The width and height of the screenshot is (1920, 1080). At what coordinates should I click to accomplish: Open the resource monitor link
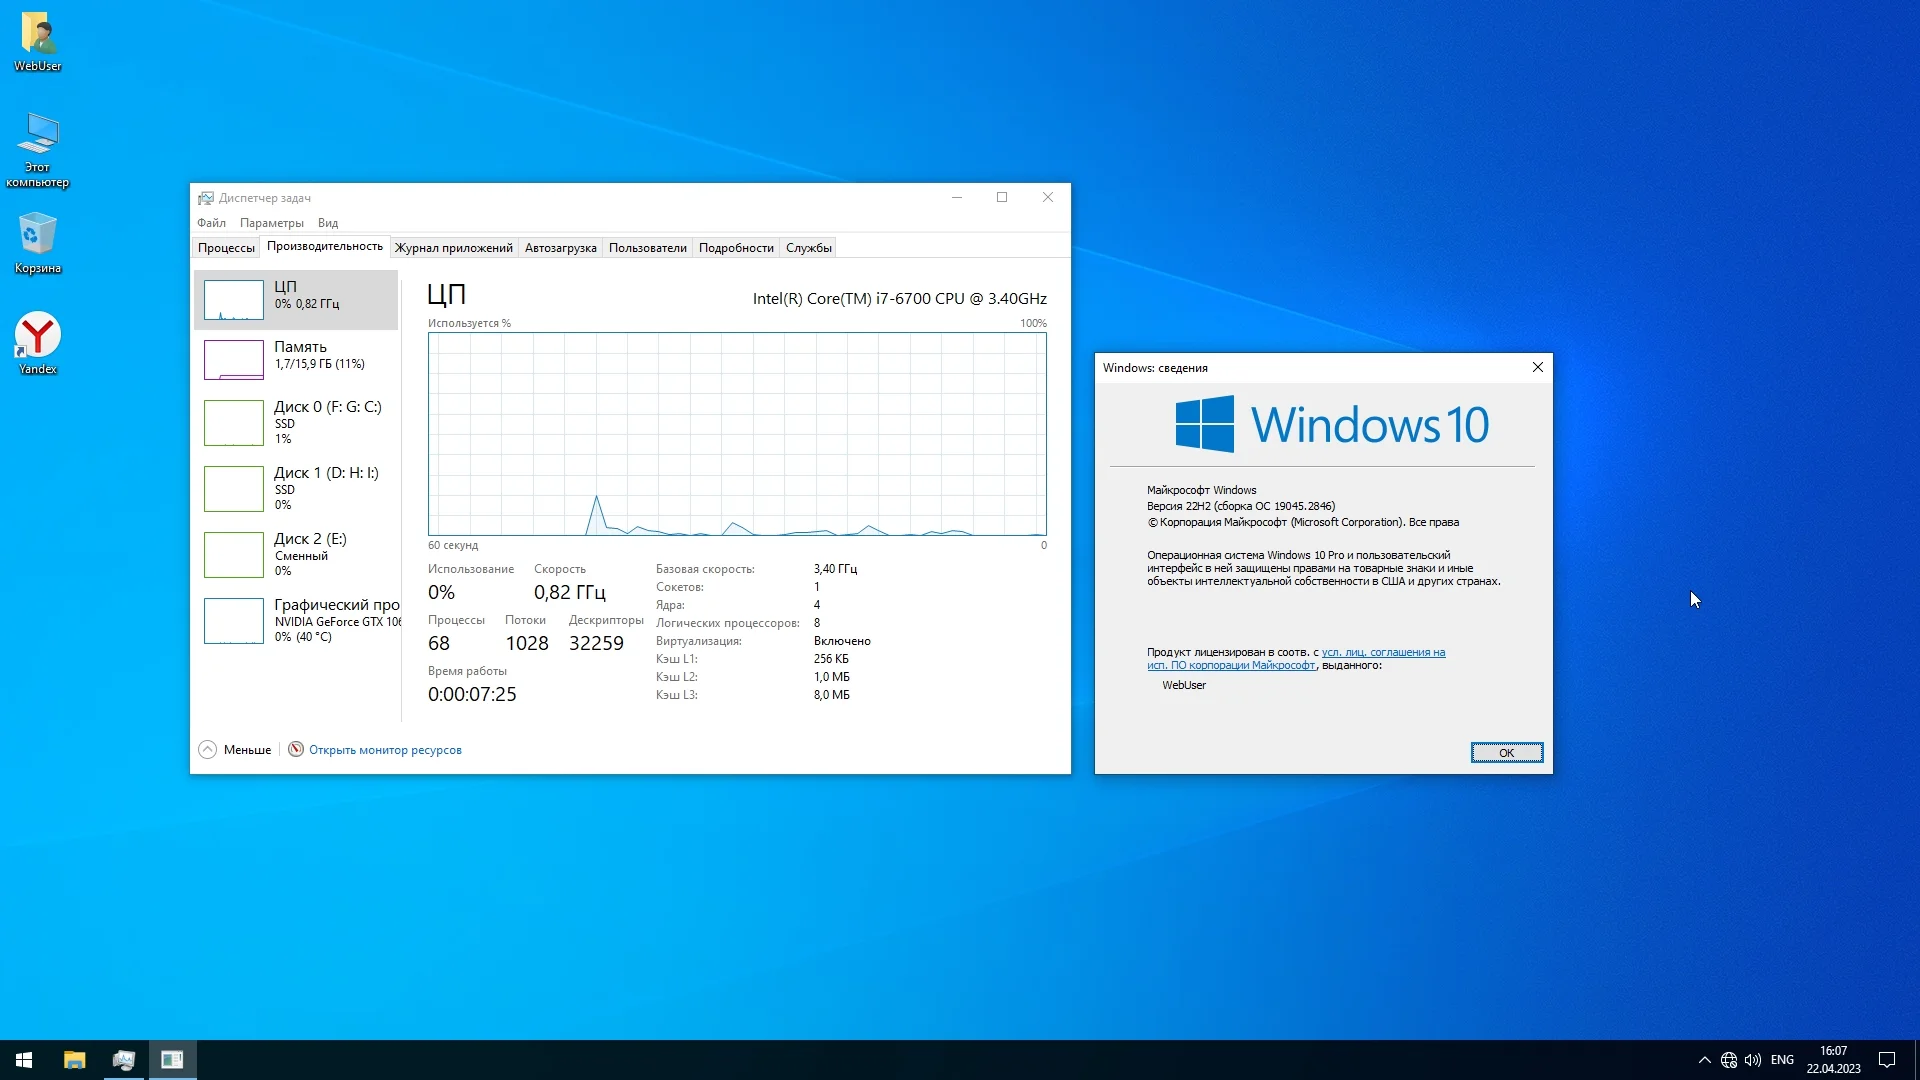point(385,750)
